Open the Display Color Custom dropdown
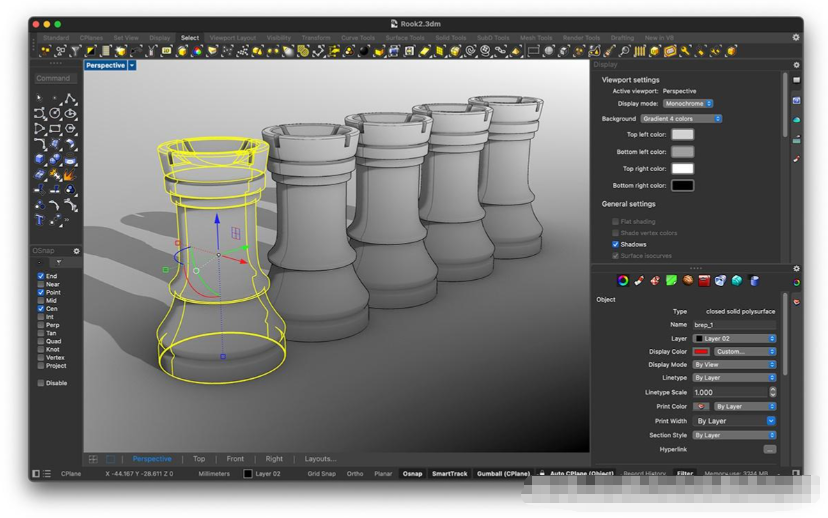 click(745, 352)
